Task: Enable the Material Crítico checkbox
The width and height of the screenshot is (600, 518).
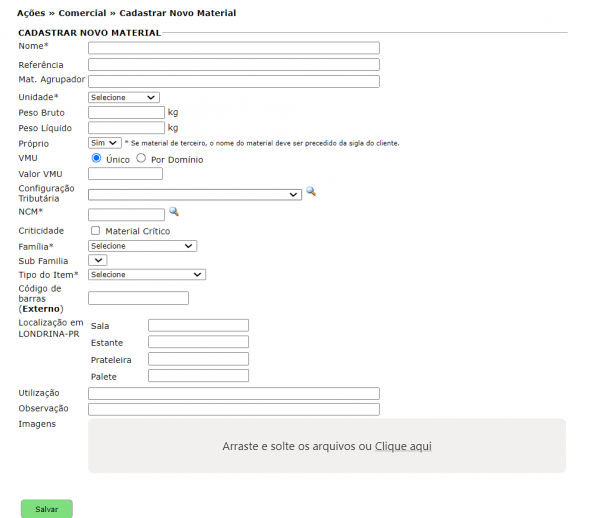Action: [x=95, y=231]
